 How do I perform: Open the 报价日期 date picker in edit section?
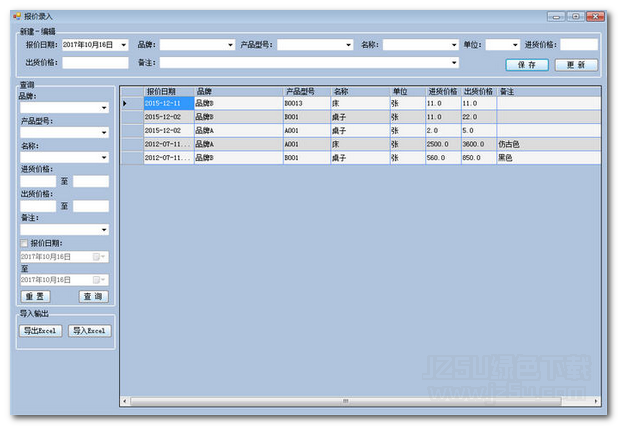[123, 45]
